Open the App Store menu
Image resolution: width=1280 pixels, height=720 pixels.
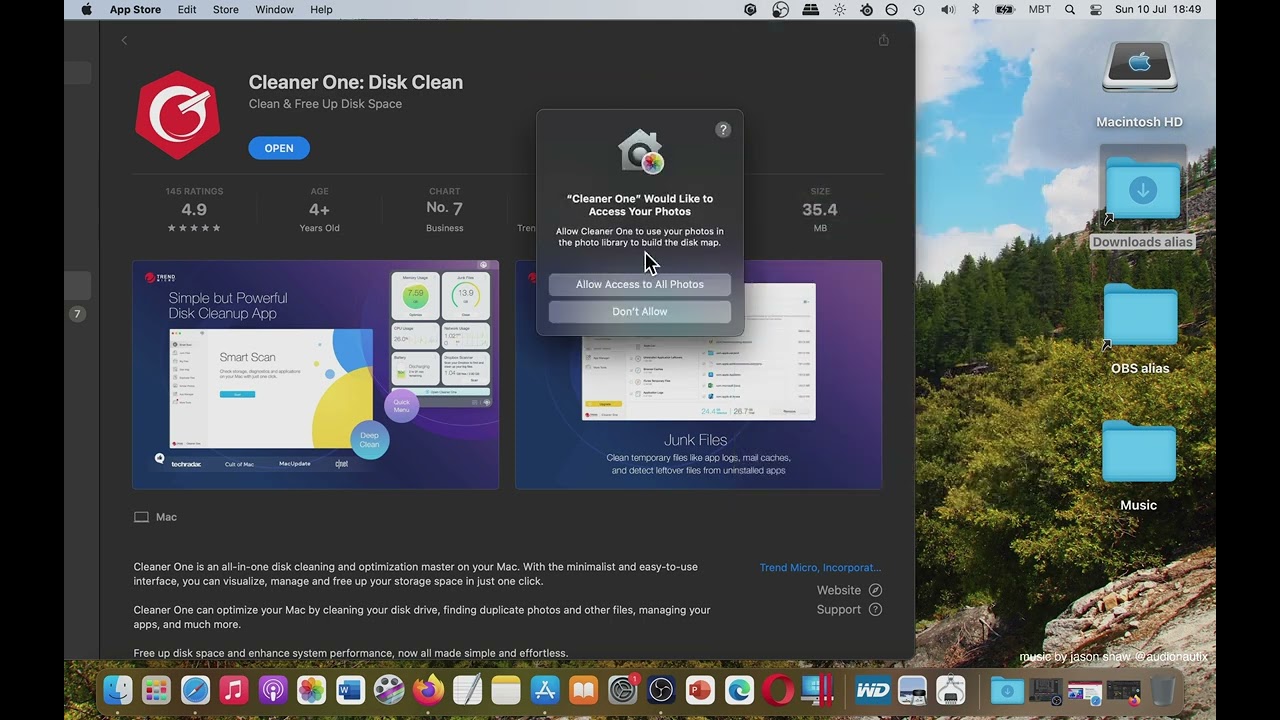(135, 9)
